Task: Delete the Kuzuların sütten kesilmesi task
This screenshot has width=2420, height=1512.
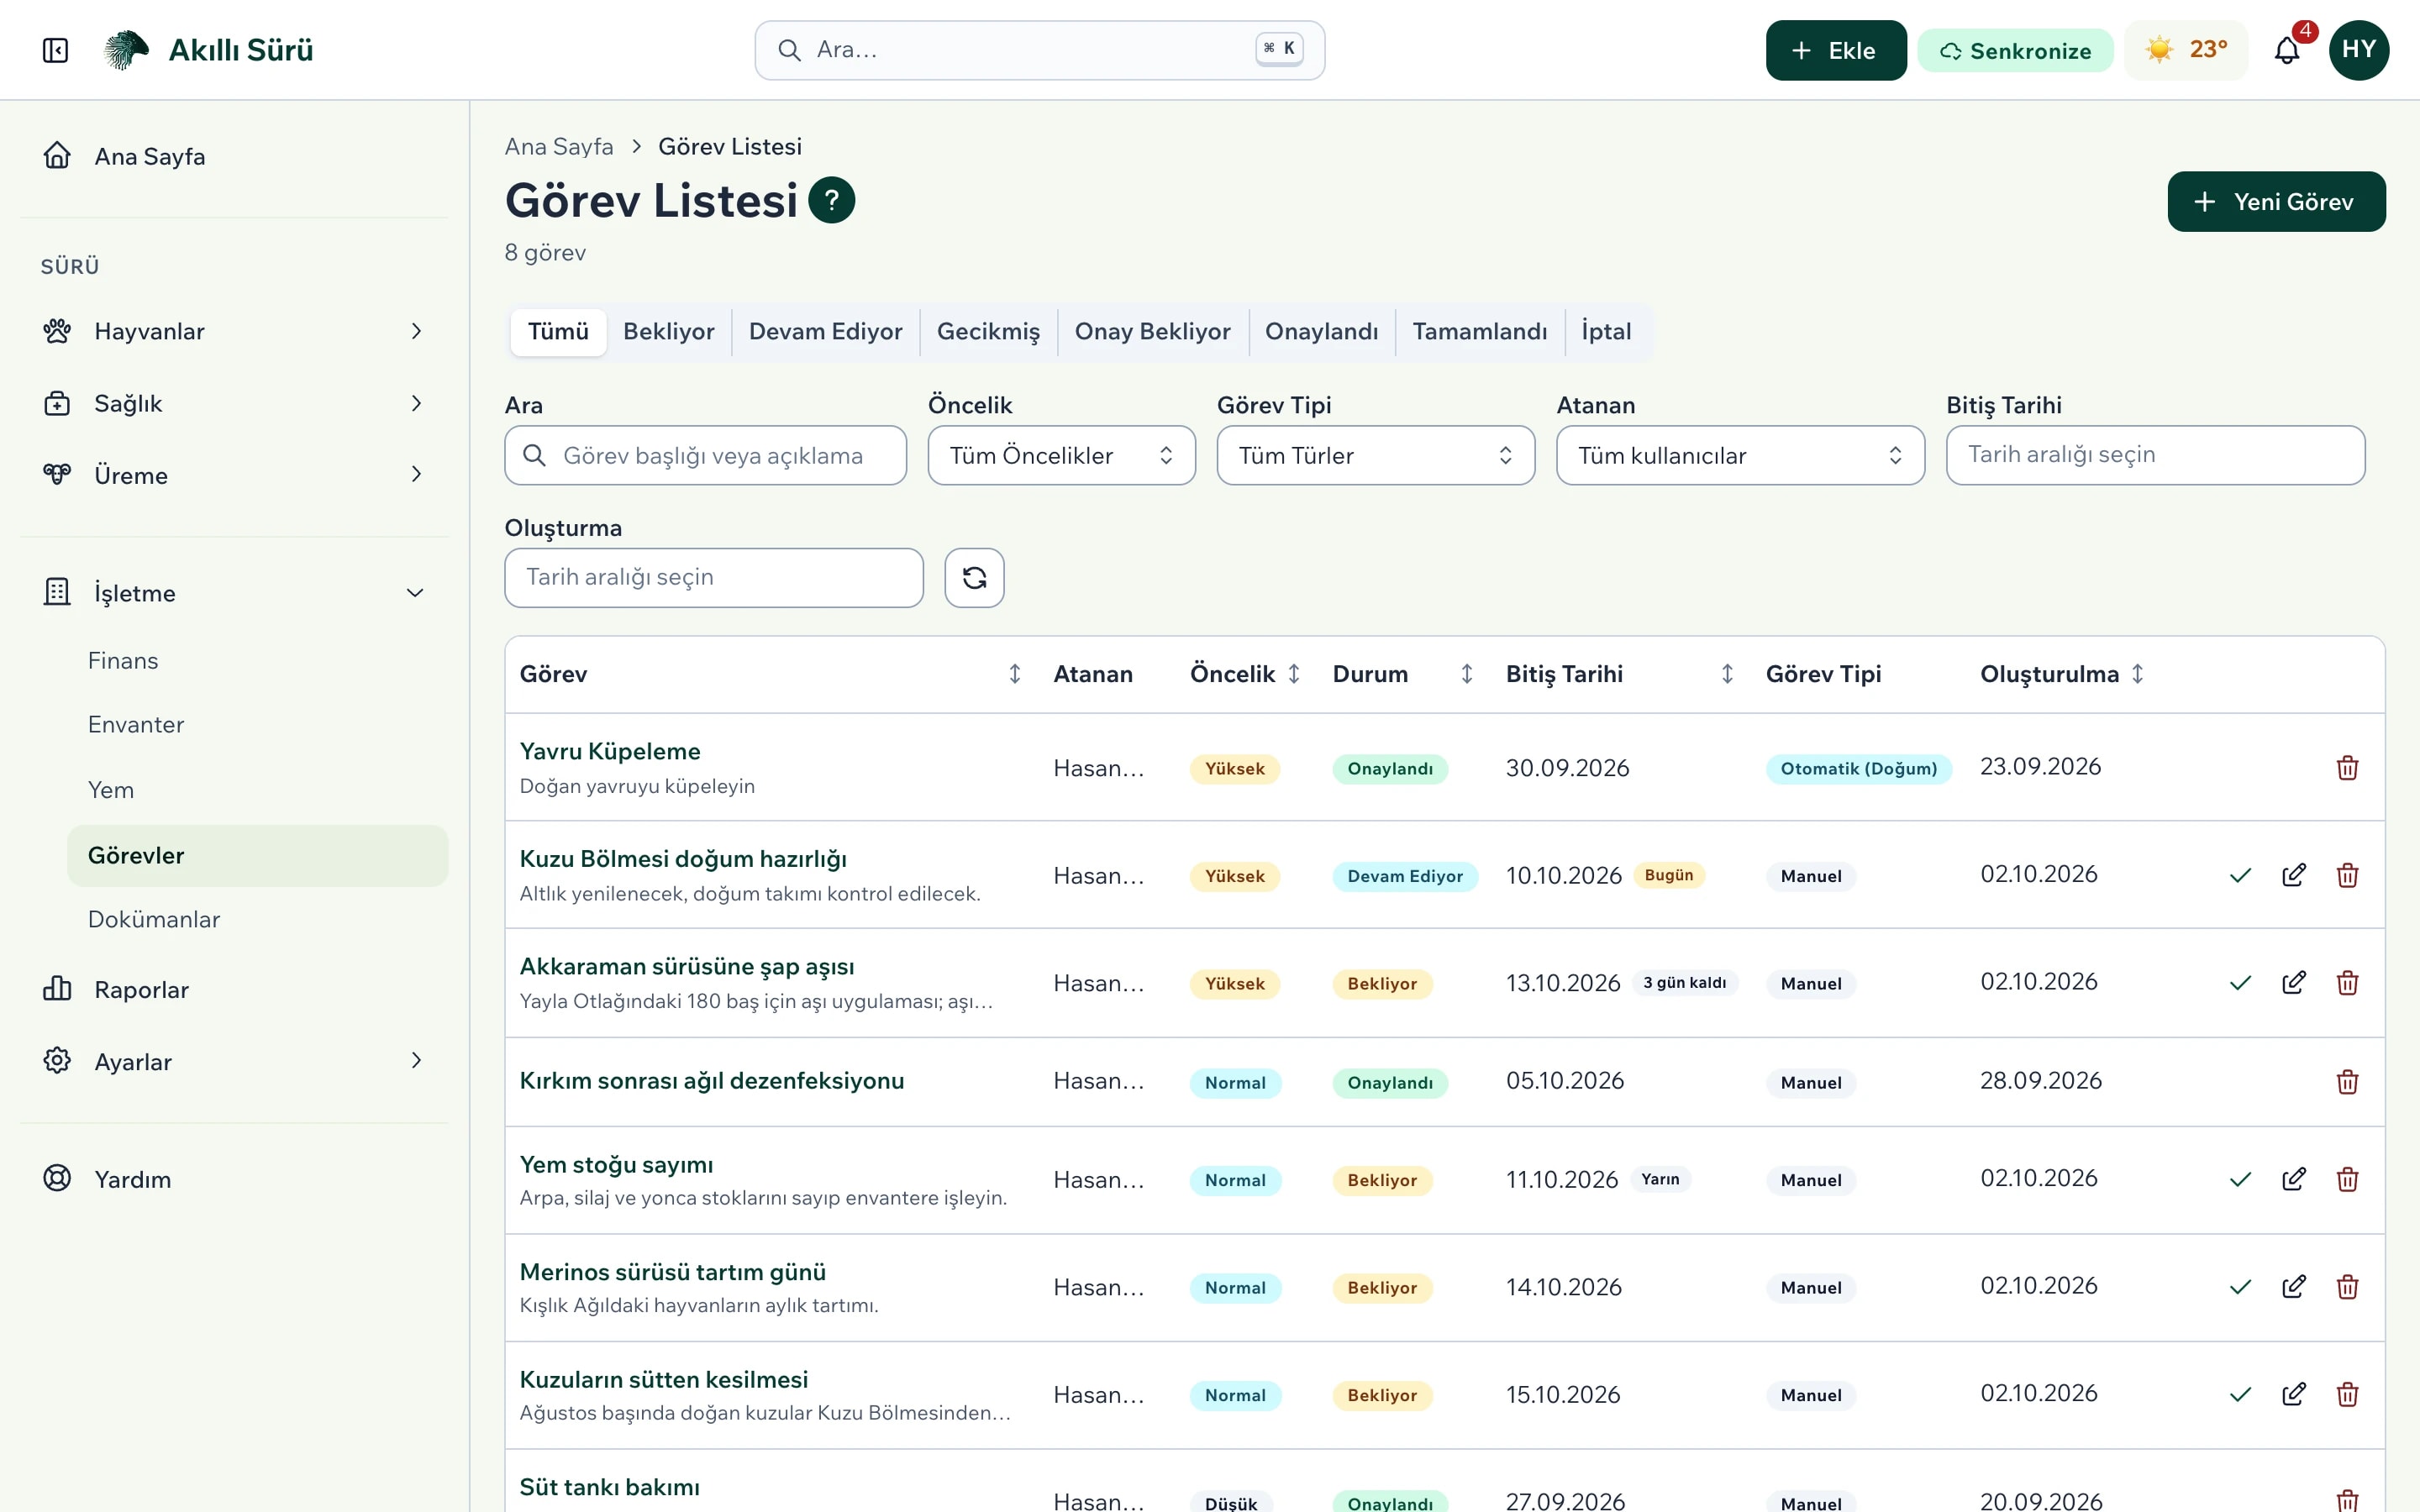Action: [2347, 1395]
